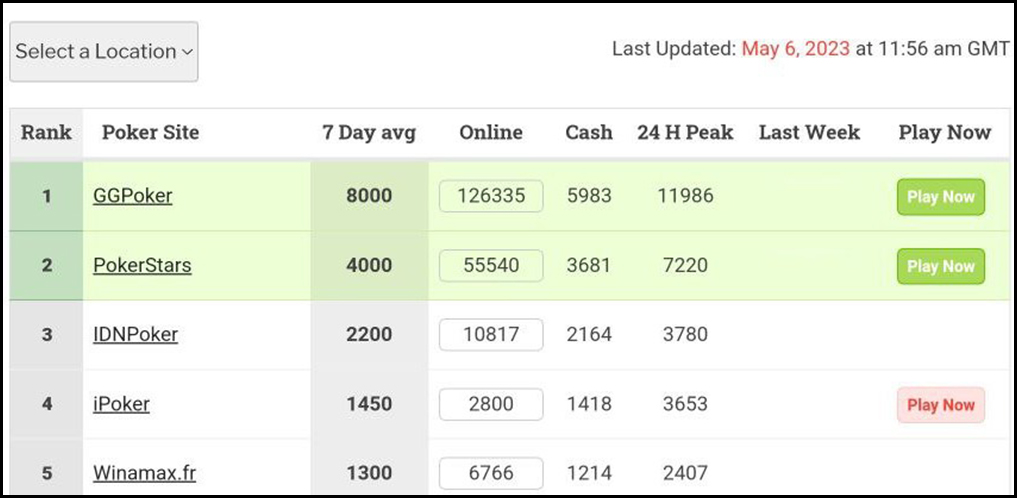Sort by the 24 H Peak header
Screen dimensions: 1017x498
coord(685,132)
